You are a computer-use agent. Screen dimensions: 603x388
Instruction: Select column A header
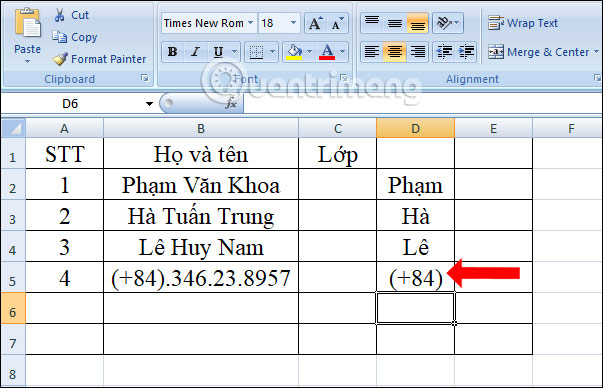[64, 128]
